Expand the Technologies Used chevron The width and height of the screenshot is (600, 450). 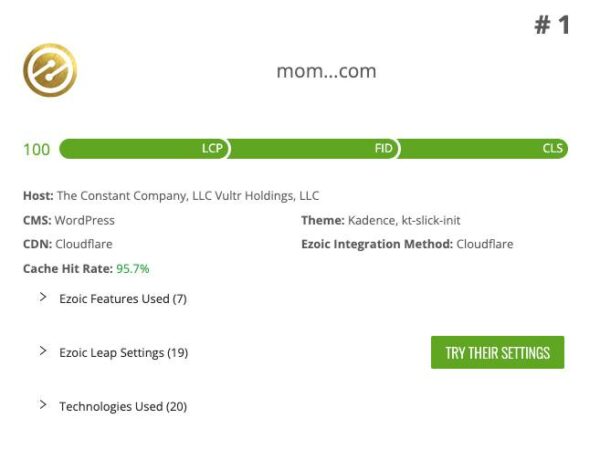click(43, 405)
